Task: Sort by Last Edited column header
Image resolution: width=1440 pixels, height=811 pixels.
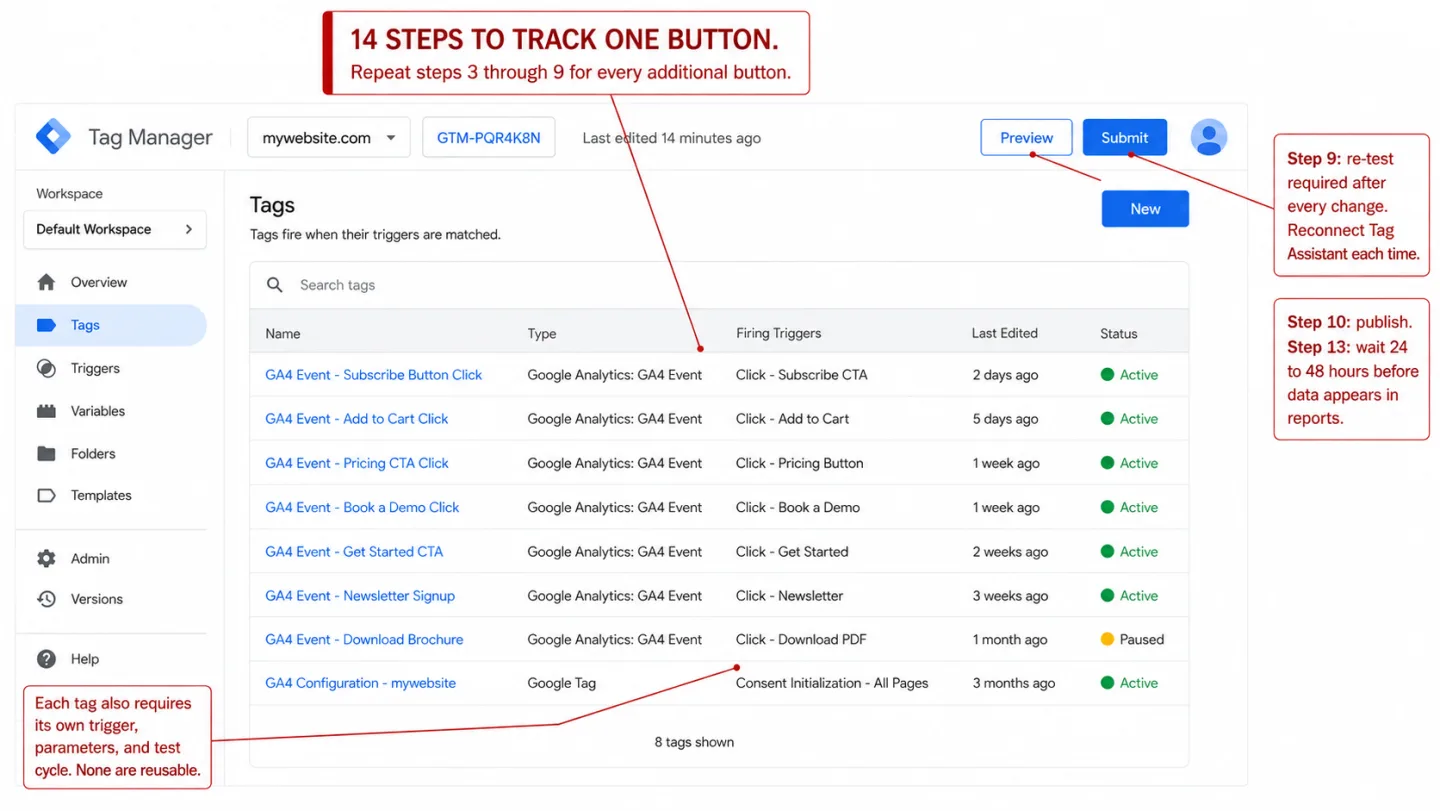Action: click(x=1005, y=333)
